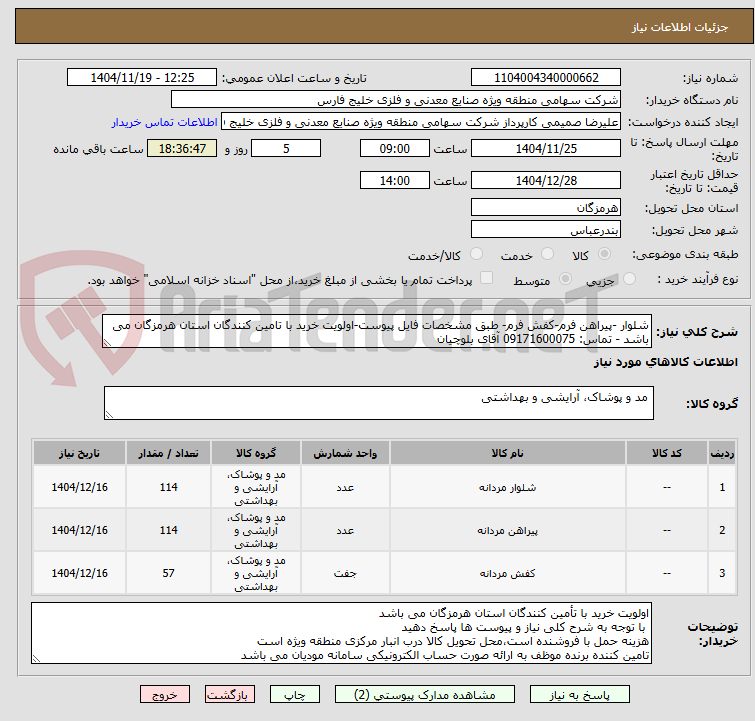
Task: Click the گروه کالا text box
Action: 378,403
